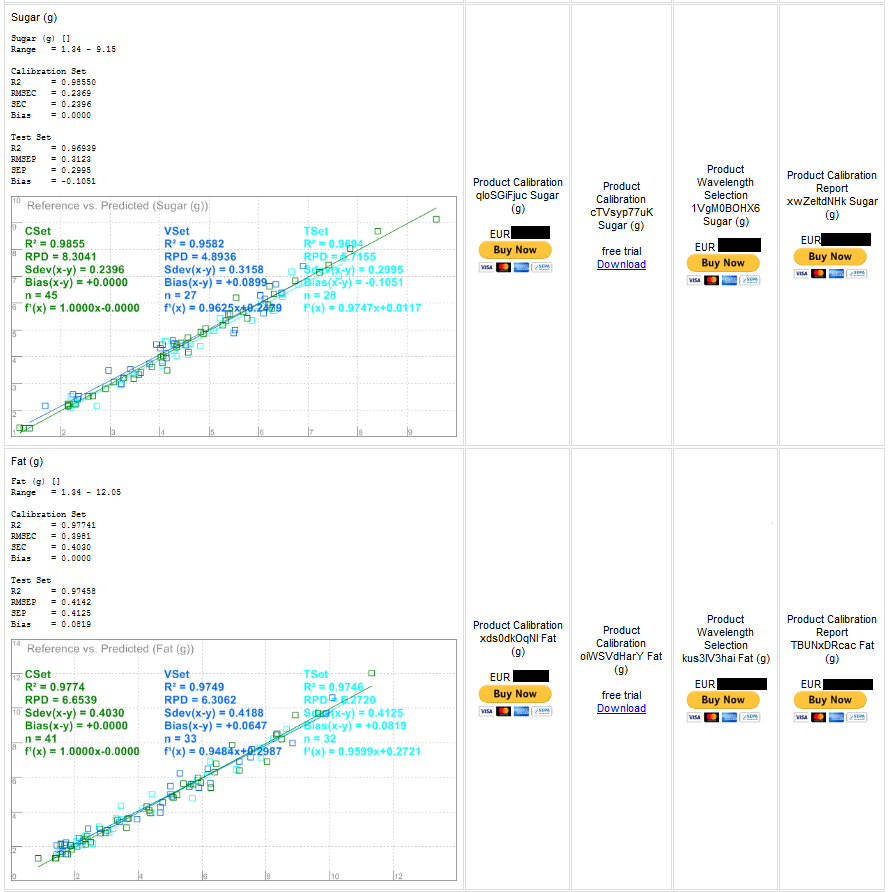Buy Fat Wavelength Selection kus3lV3hai
Image resolution: width=891 pixels, height=892 pixels.
(x=723, y=700)
